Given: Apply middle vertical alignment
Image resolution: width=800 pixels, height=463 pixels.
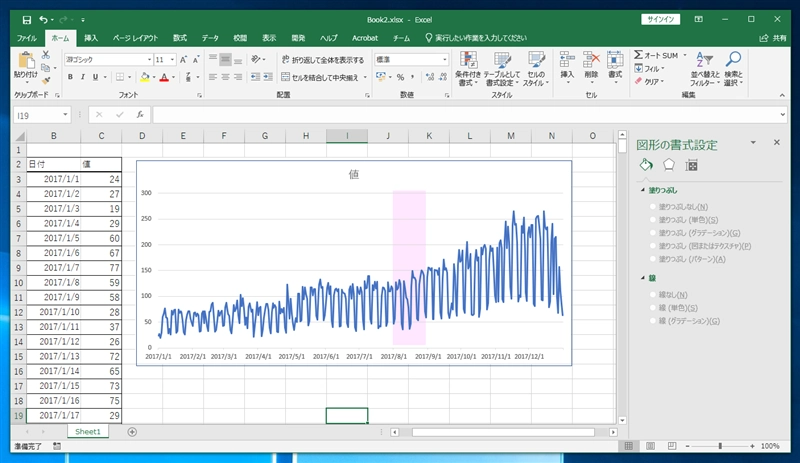Looking at the screenshot, I should click(226, 59).
